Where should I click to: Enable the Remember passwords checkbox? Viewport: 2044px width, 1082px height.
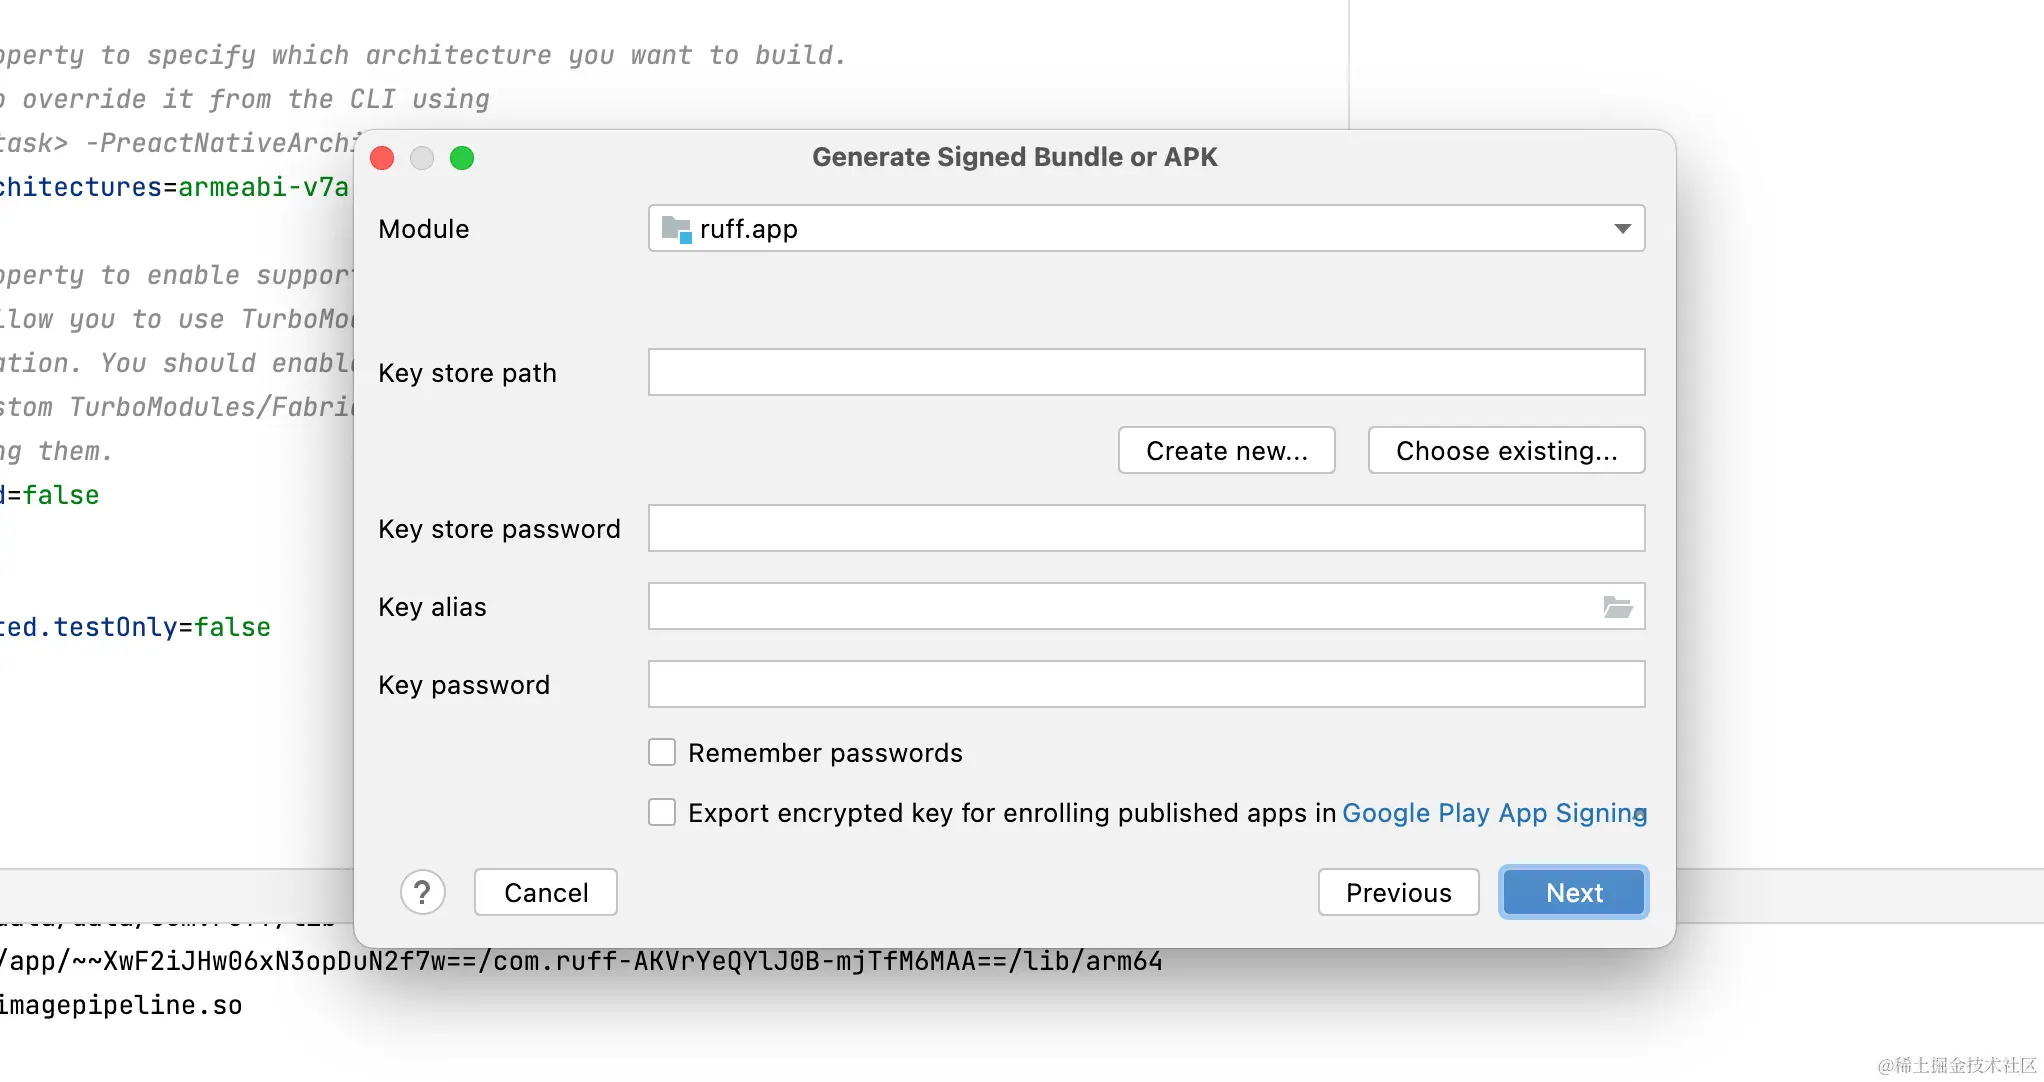(662, 752)
